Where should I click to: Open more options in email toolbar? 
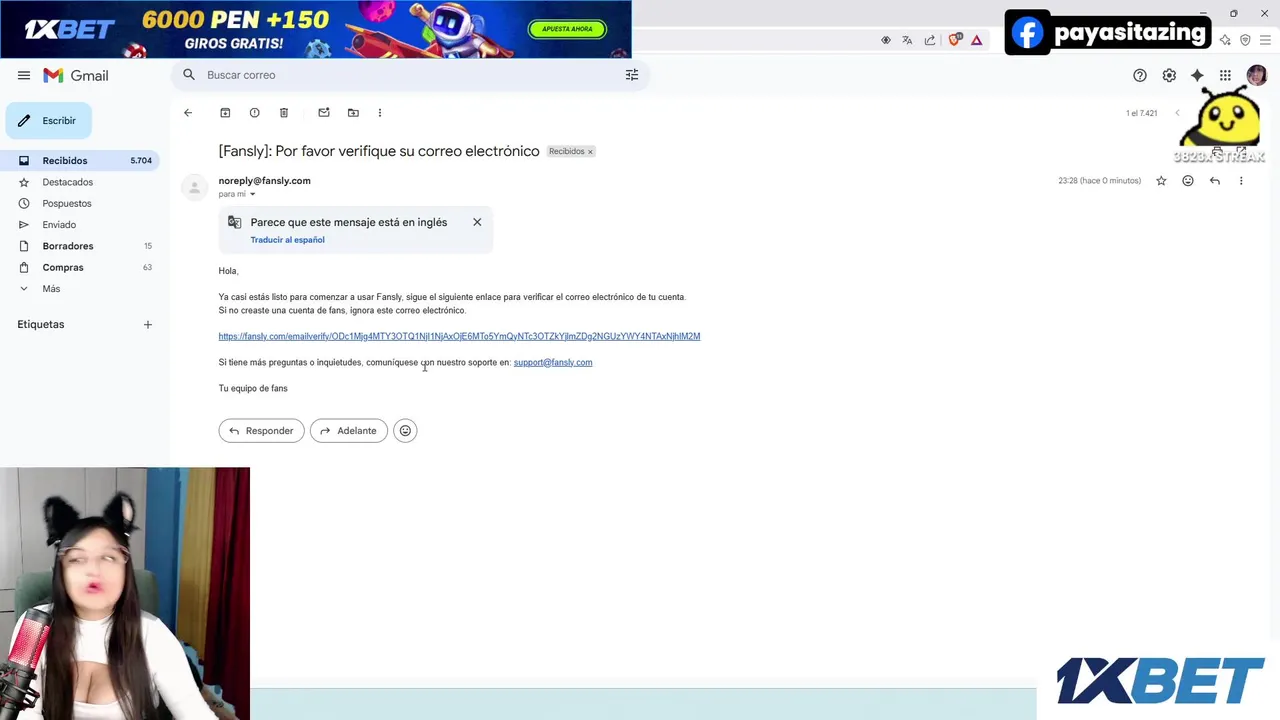[380, 113]
